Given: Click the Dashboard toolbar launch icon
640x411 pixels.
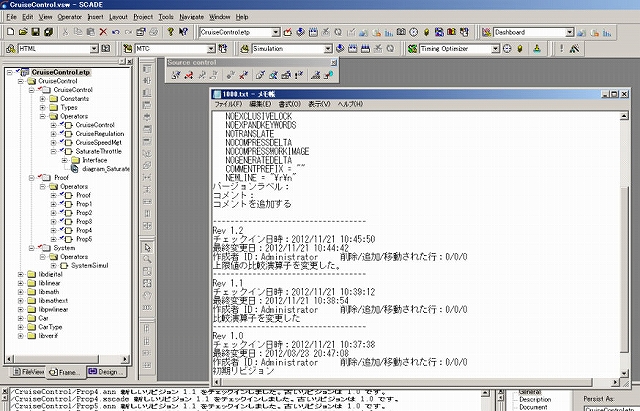Looking at the screenshot, I should [486, 32].
